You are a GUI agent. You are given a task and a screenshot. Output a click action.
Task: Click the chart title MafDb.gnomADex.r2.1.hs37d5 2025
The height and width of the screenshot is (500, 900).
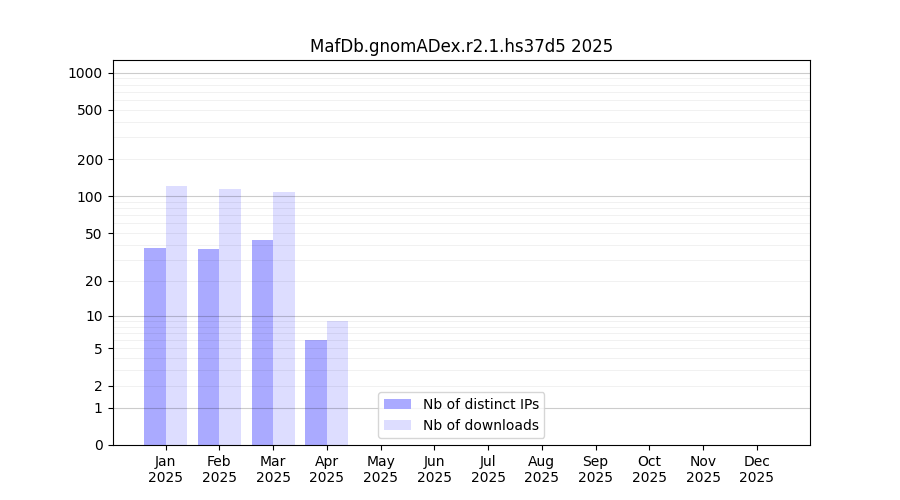click(461, 46)
